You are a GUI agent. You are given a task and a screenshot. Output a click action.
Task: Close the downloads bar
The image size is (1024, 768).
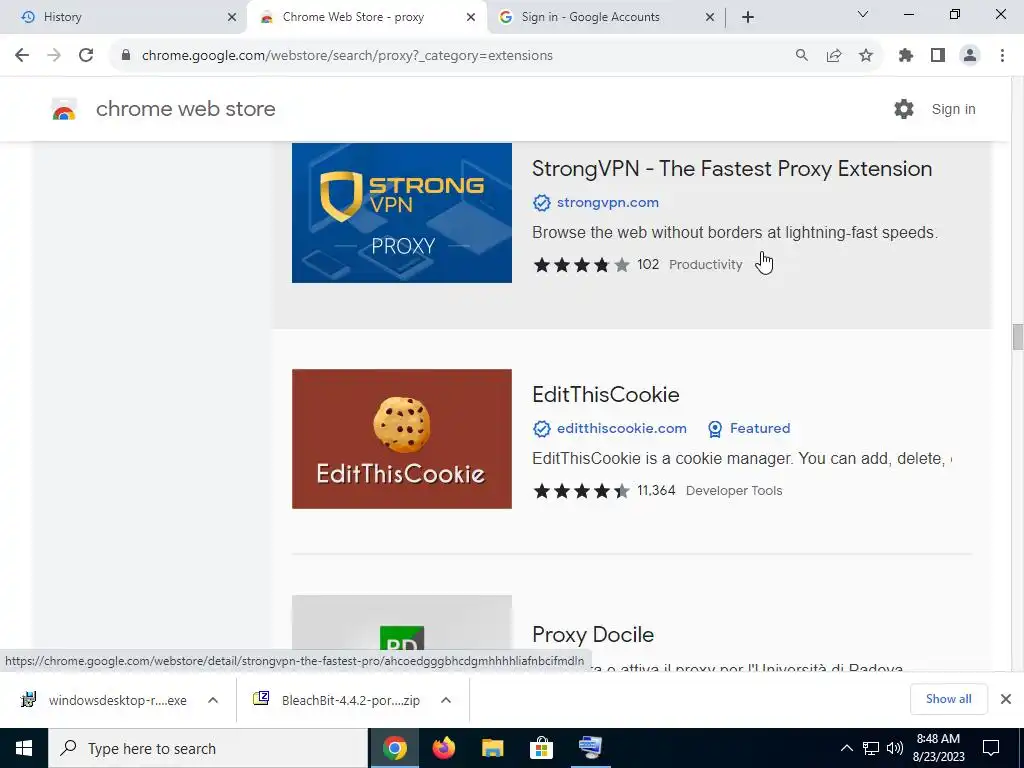pos(1006,699)
